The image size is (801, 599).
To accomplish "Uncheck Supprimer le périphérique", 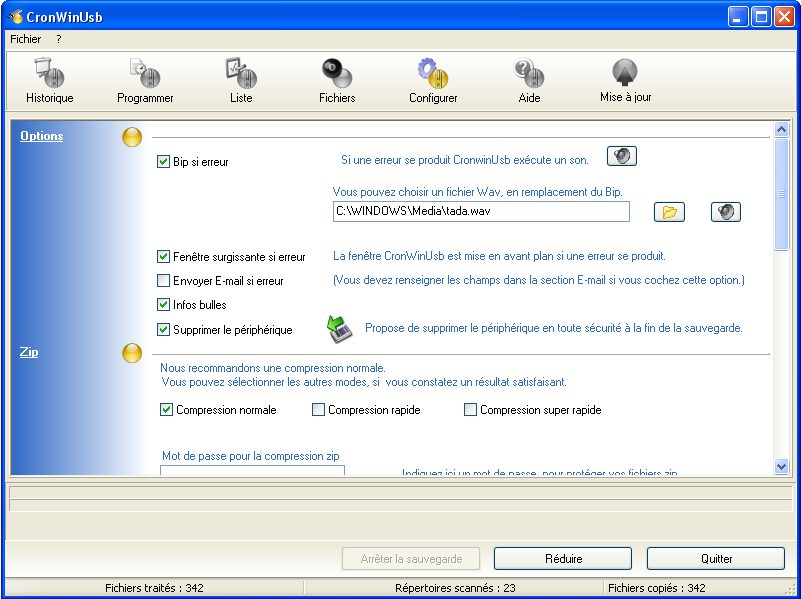I will click(x=163, y=329).
